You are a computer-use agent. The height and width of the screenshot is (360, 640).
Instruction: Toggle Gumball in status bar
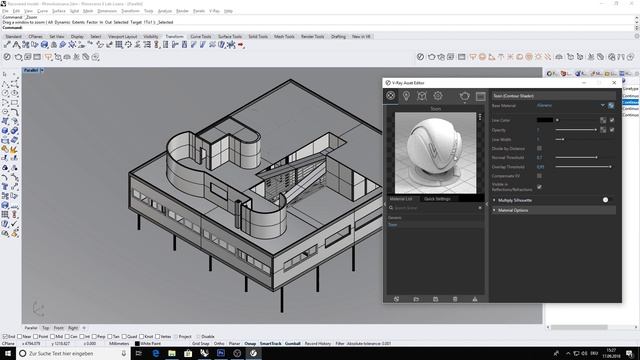point(293,343)
